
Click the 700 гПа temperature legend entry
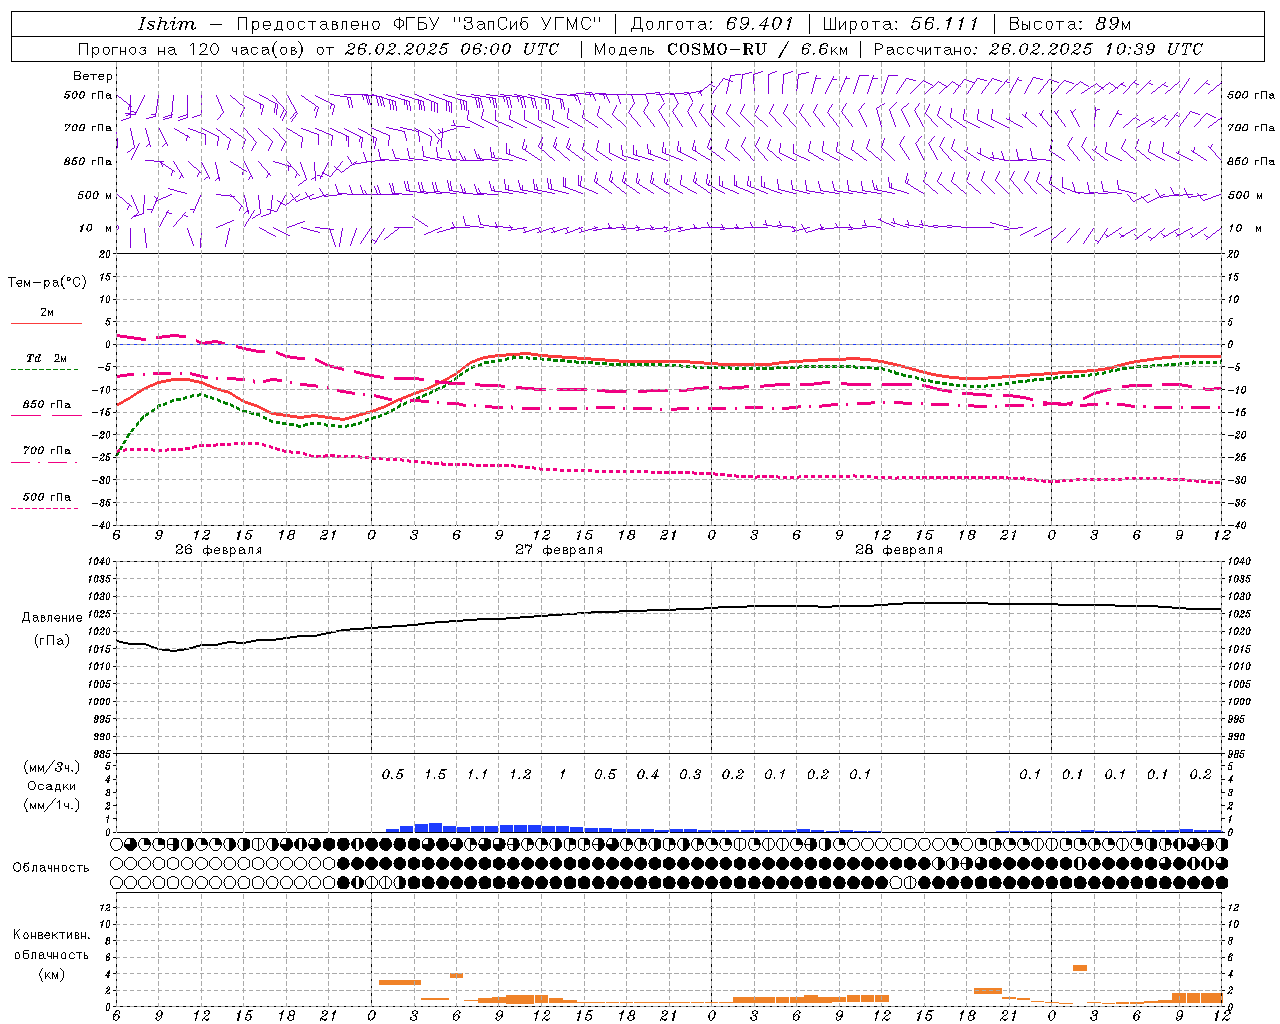tap(47, 450)
